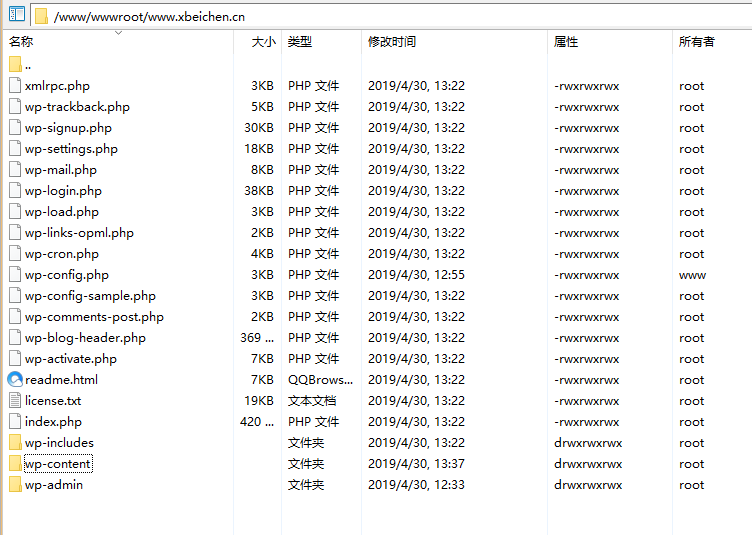
Task: Toggle the side panel icon beside path bar
Action: click(x=17, y=14)
